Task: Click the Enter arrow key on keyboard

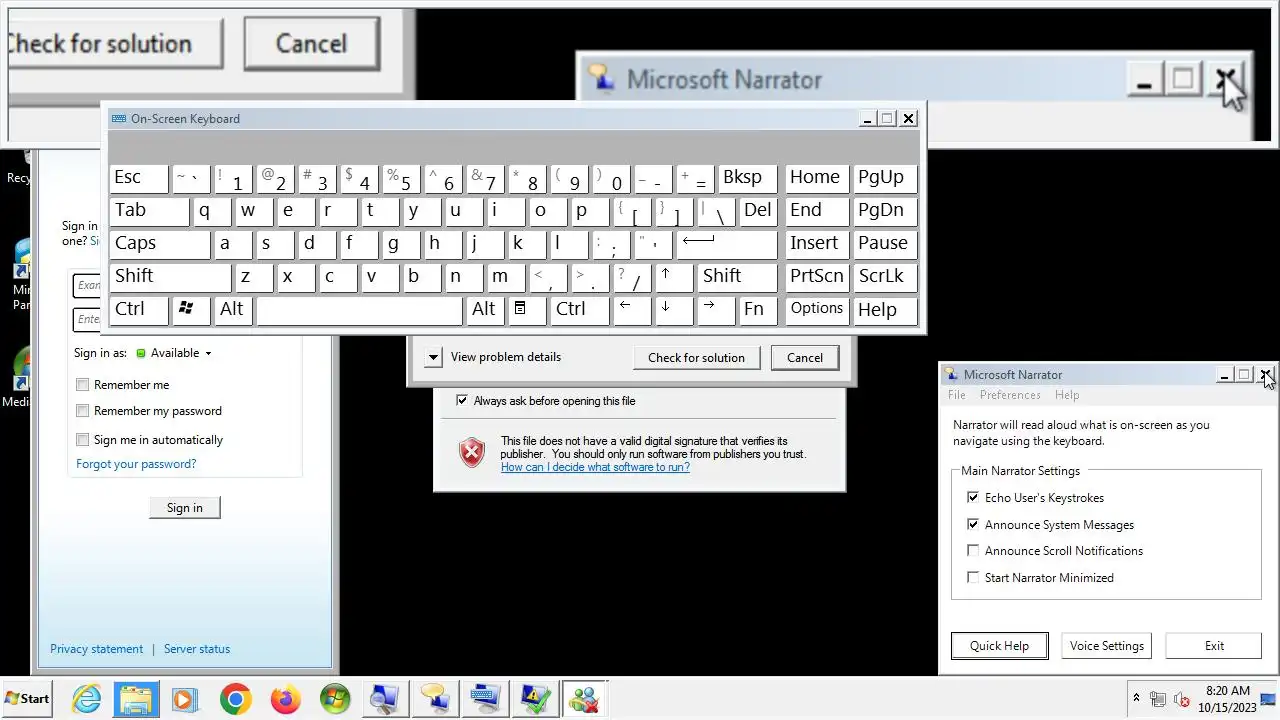Action: 727,243
